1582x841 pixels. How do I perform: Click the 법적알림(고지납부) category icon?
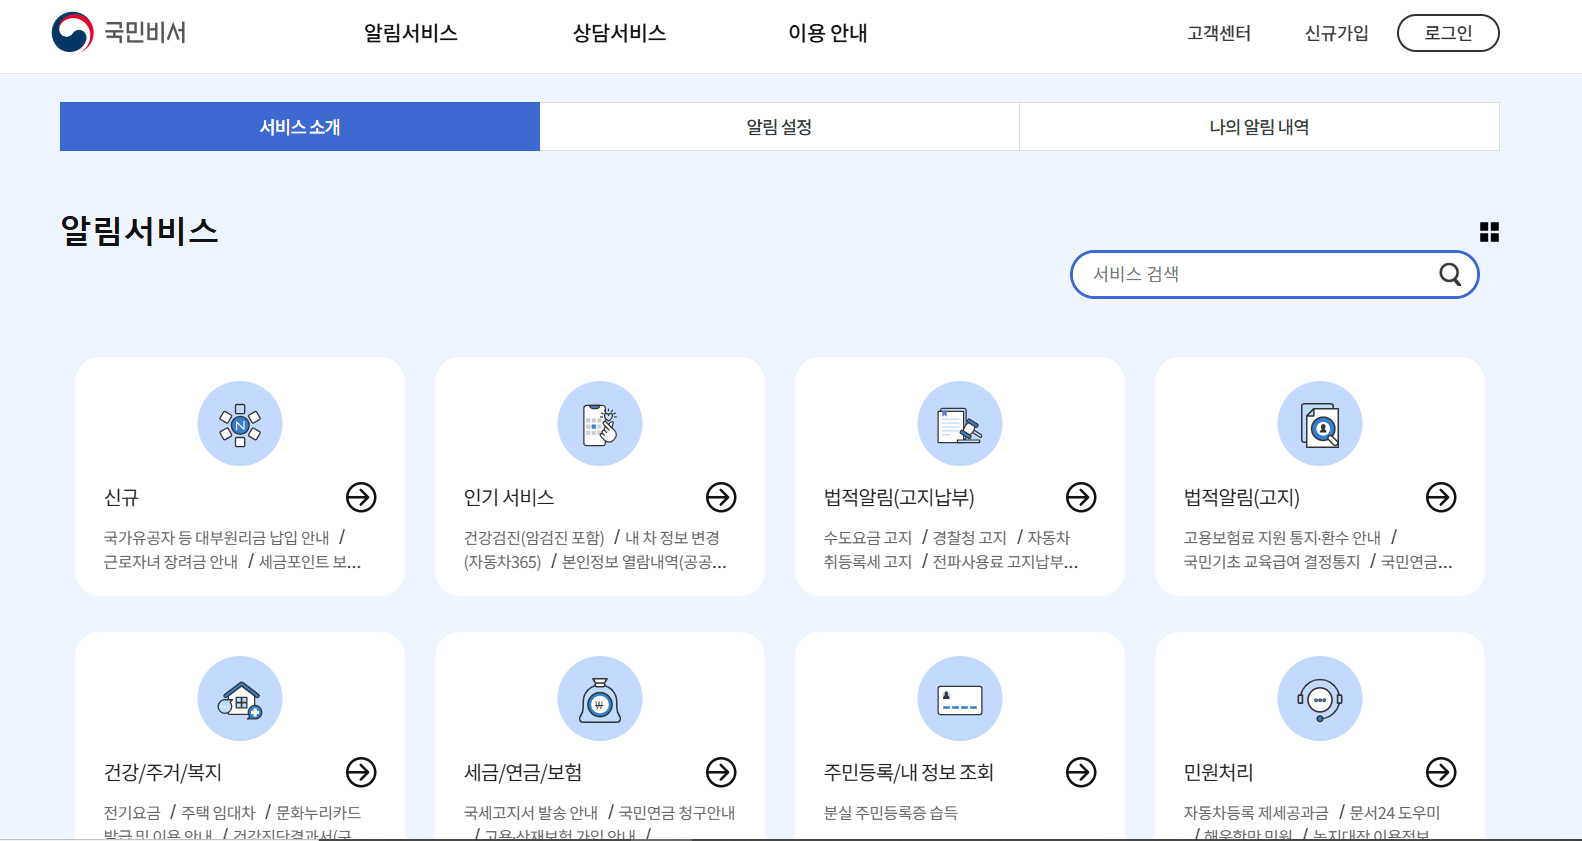click(960, 424)
